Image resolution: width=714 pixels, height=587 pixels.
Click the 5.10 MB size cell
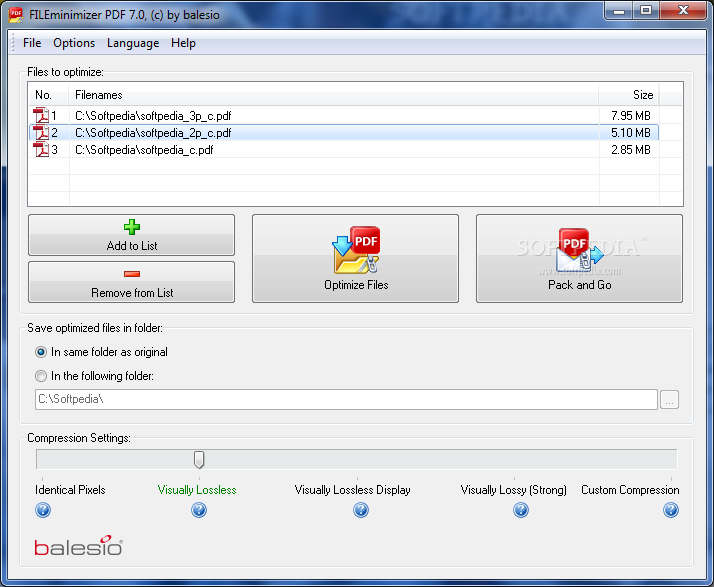[x=631, y=133]
